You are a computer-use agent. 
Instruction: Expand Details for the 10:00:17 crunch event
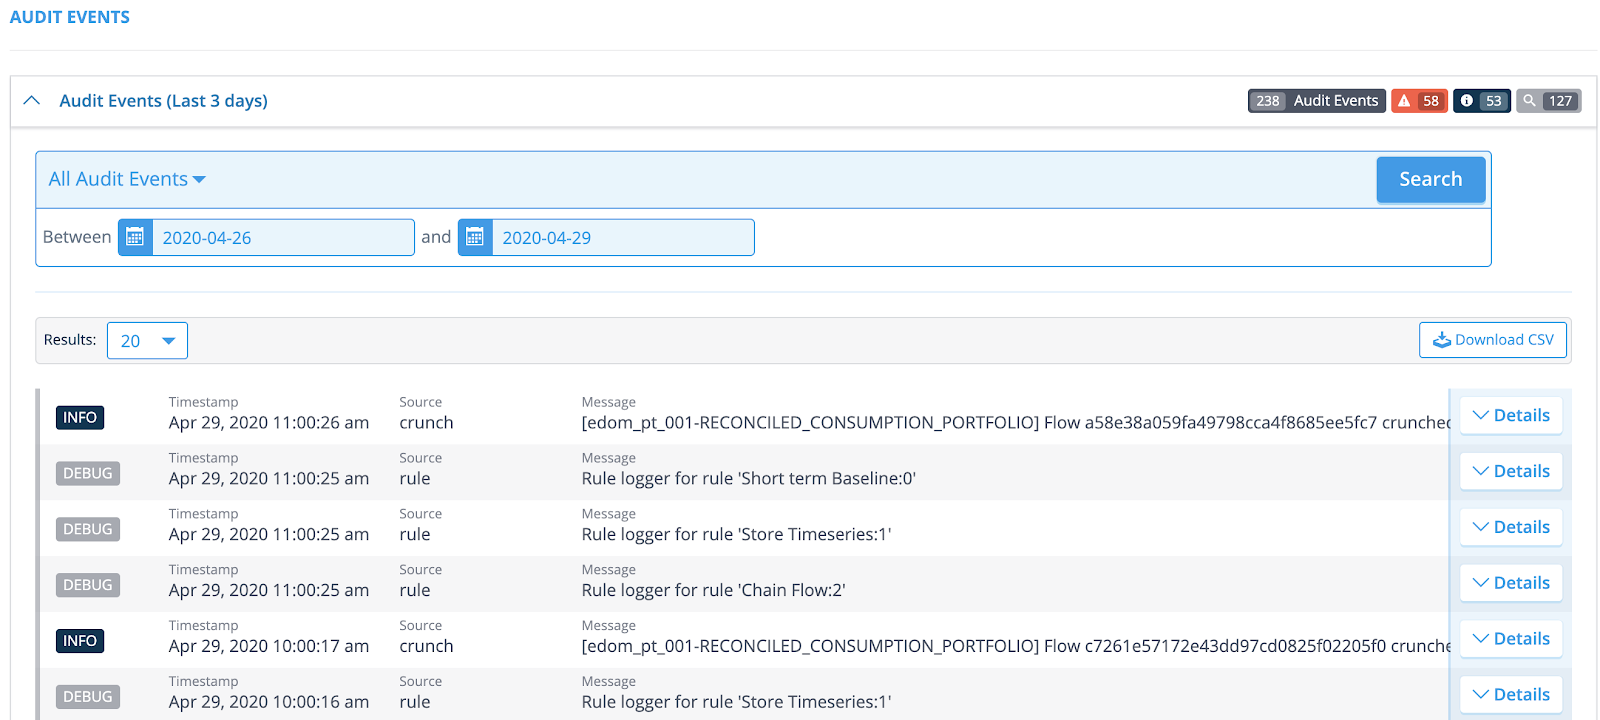pos(1511,640)
